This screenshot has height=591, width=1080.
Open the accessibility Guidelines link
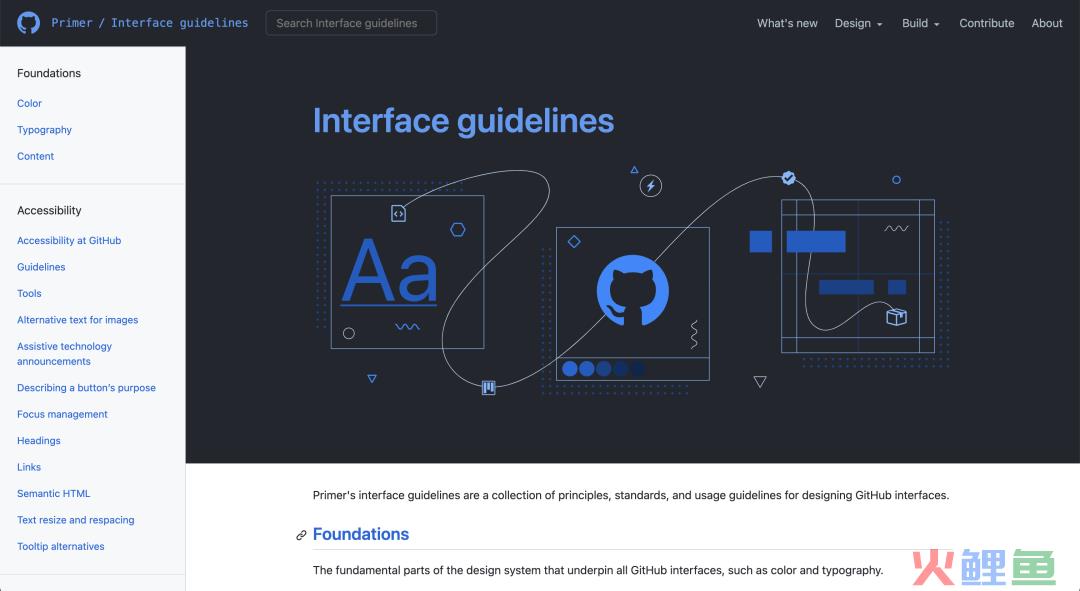tap(41, 267)
